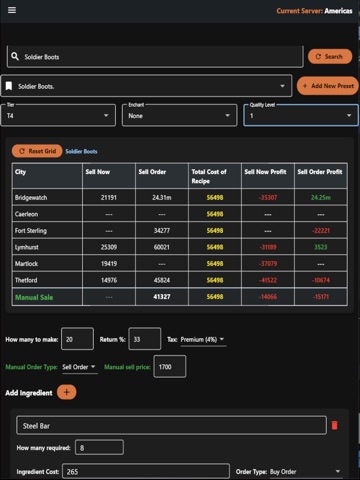Open the hamburger menu
The width and height of the screenshot is (360, 480).
12,10
